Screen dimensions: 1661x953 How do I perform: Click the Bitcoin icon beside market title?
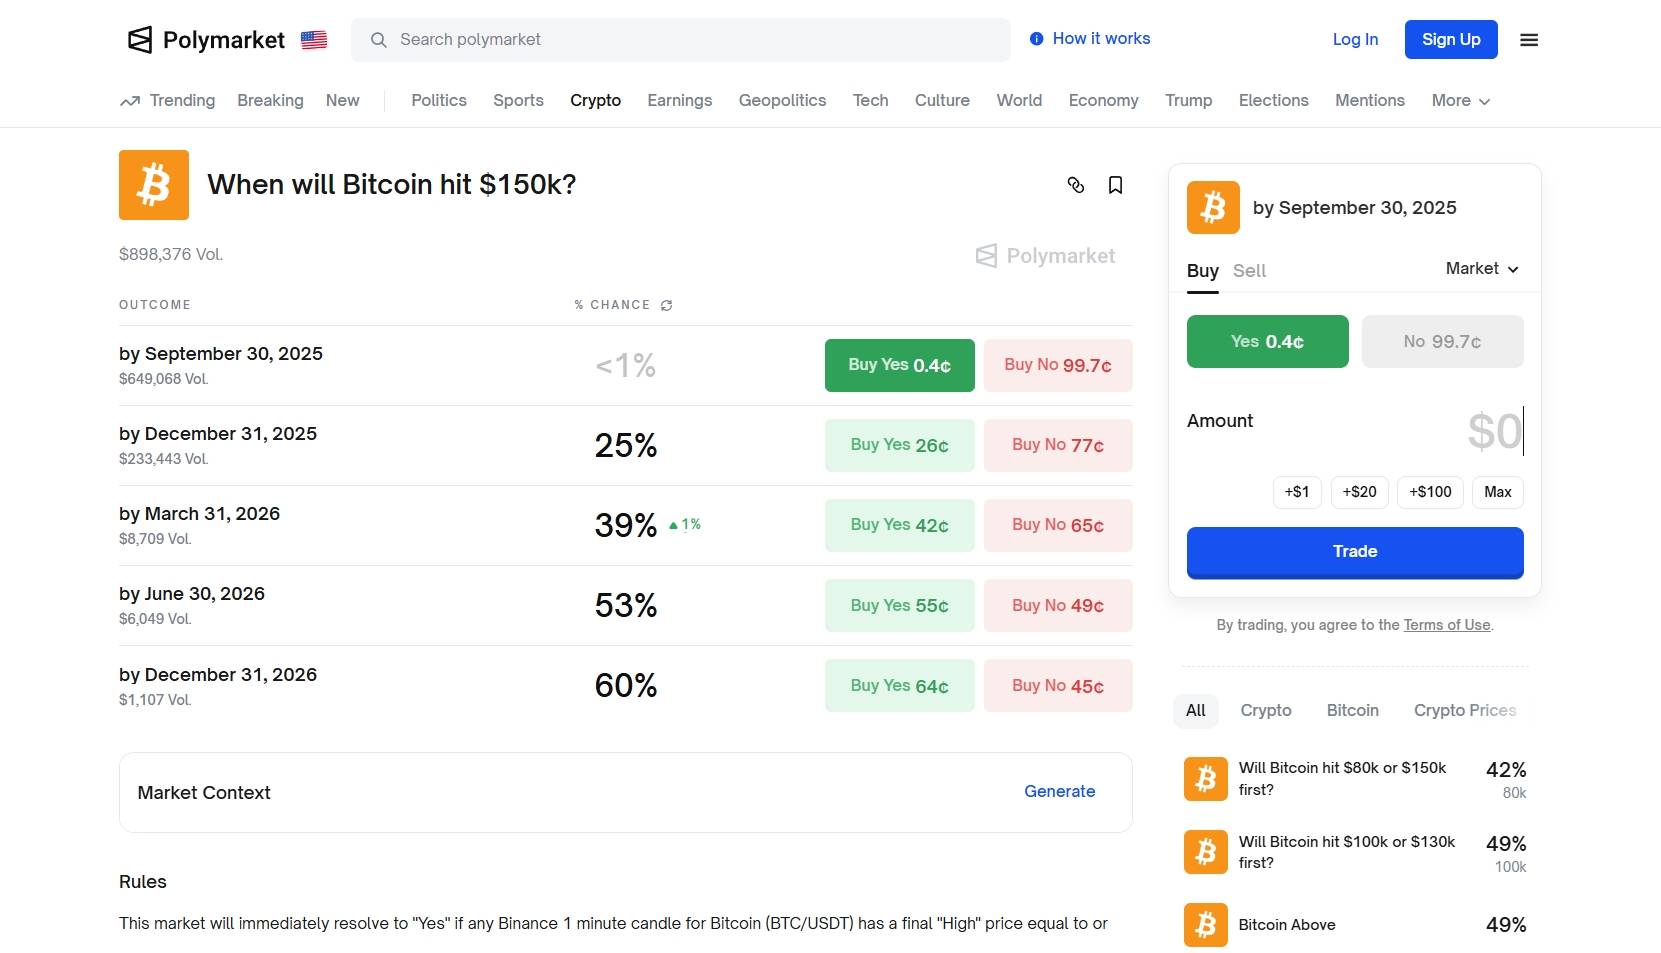point(154,185)
